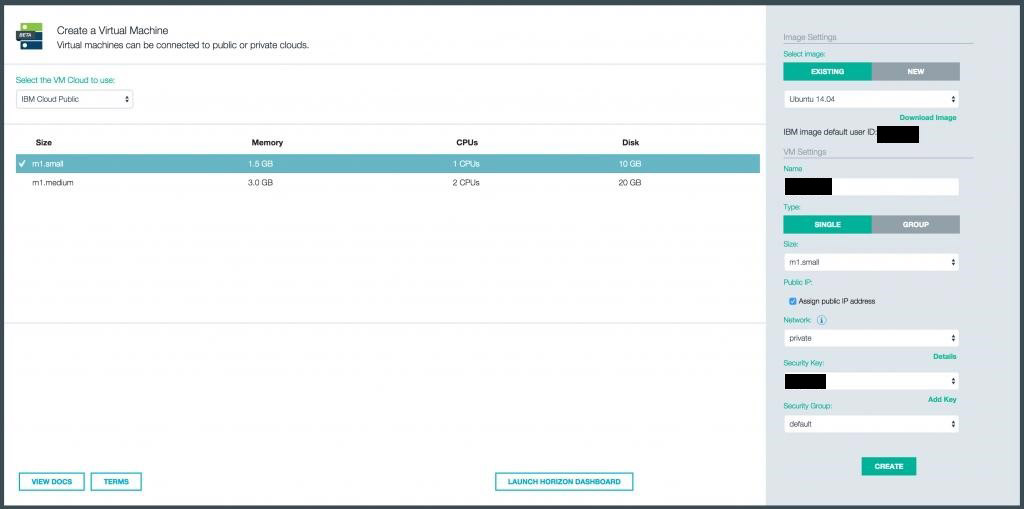This screenshot has height=509, width=1024.
Task: Select the Single VM type
Action: pos(827,224)
